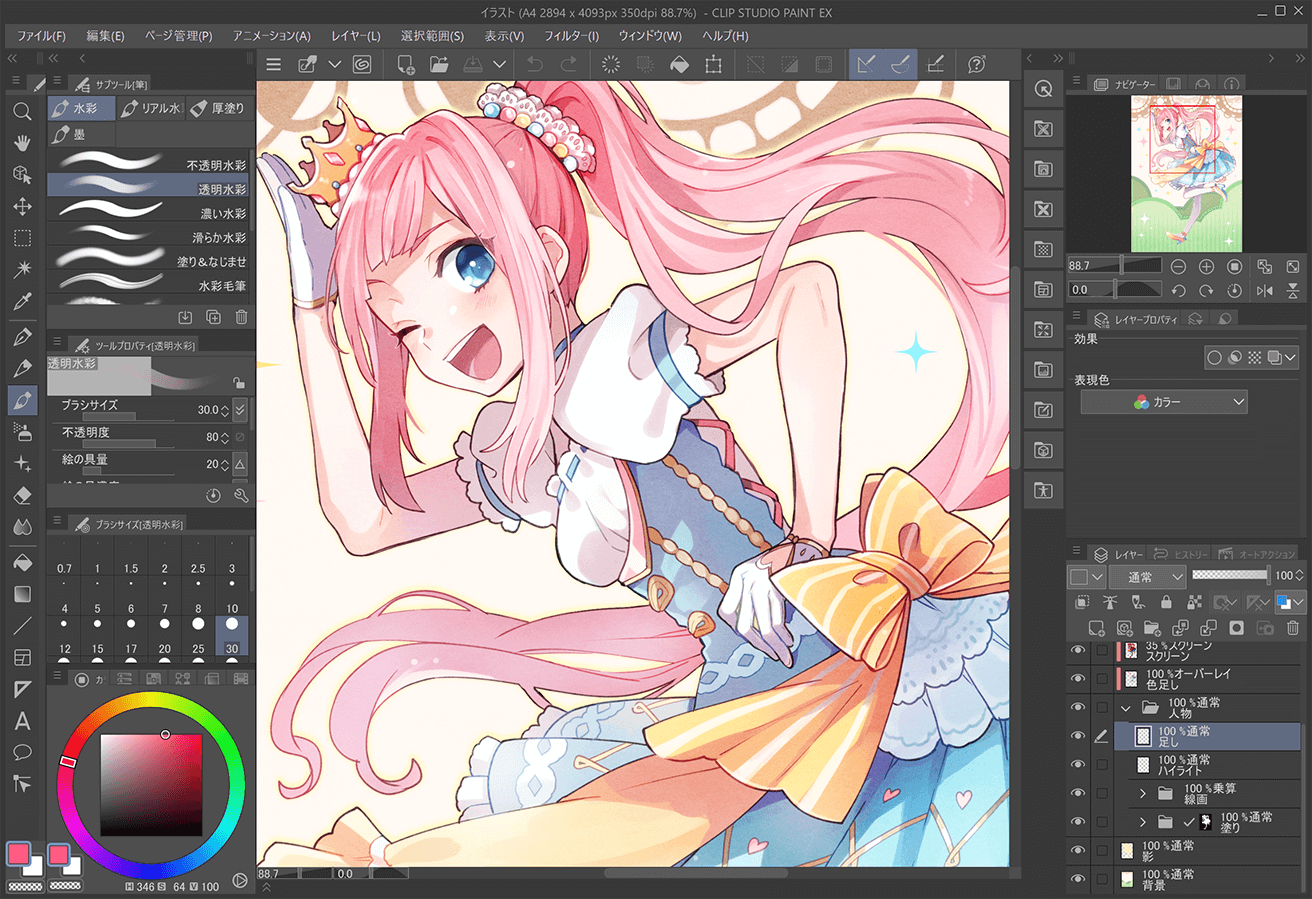Select the Fill bucket tool
This screenshot has height=899, width=1312.
pyautogui.click(x=22, y=559)
